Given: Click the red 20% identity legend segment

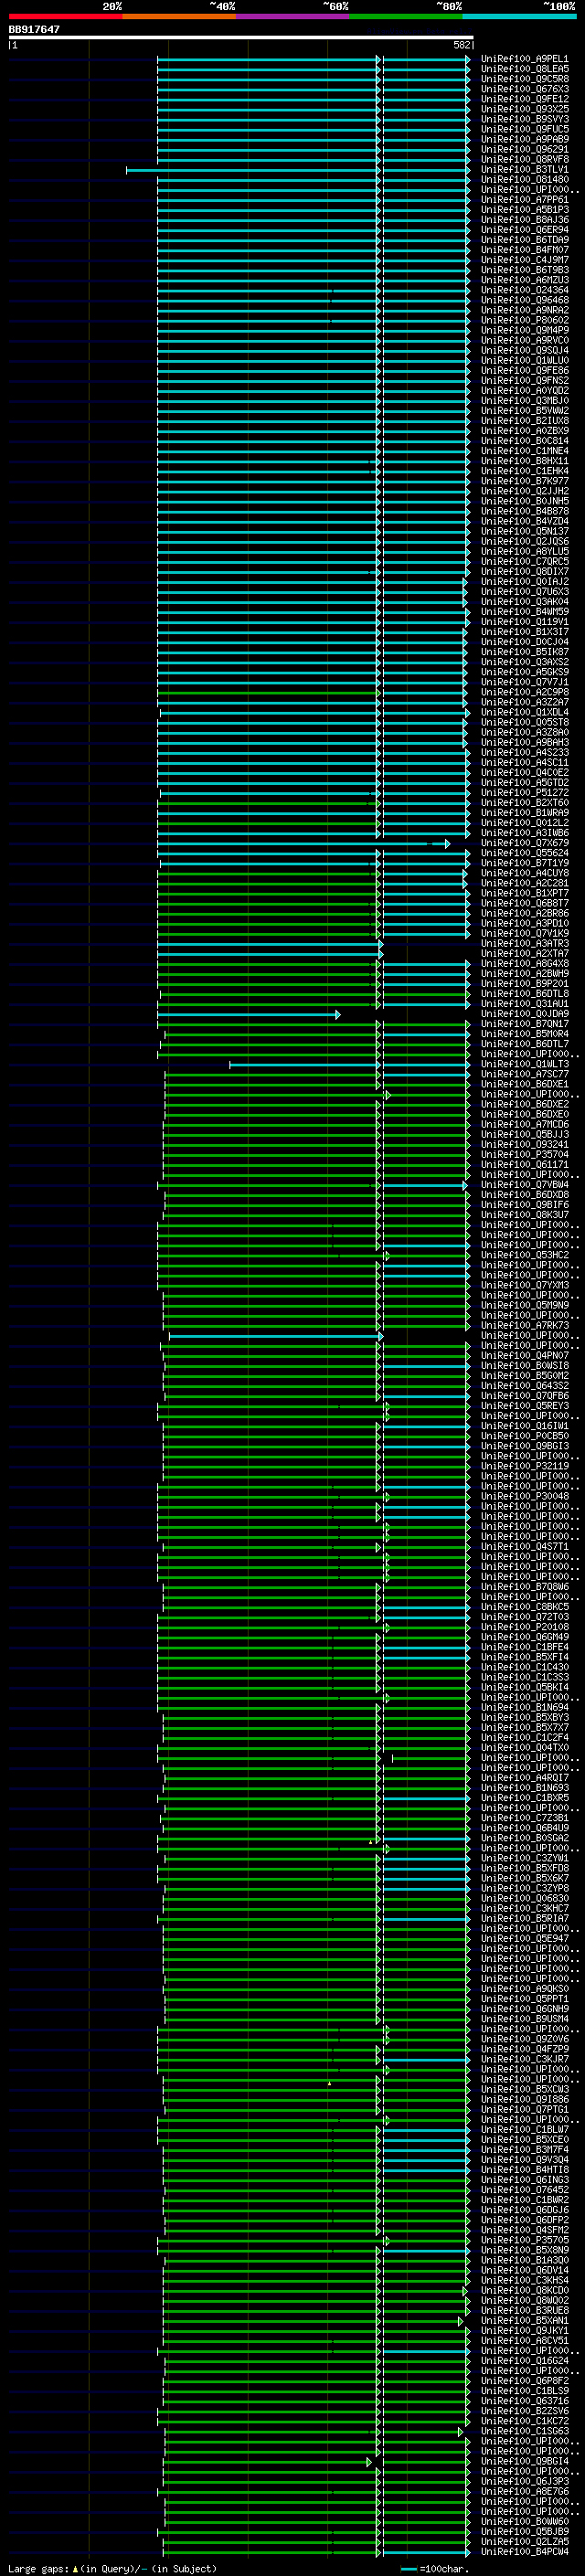Looking at the screenshot, I should coord(65,16).
